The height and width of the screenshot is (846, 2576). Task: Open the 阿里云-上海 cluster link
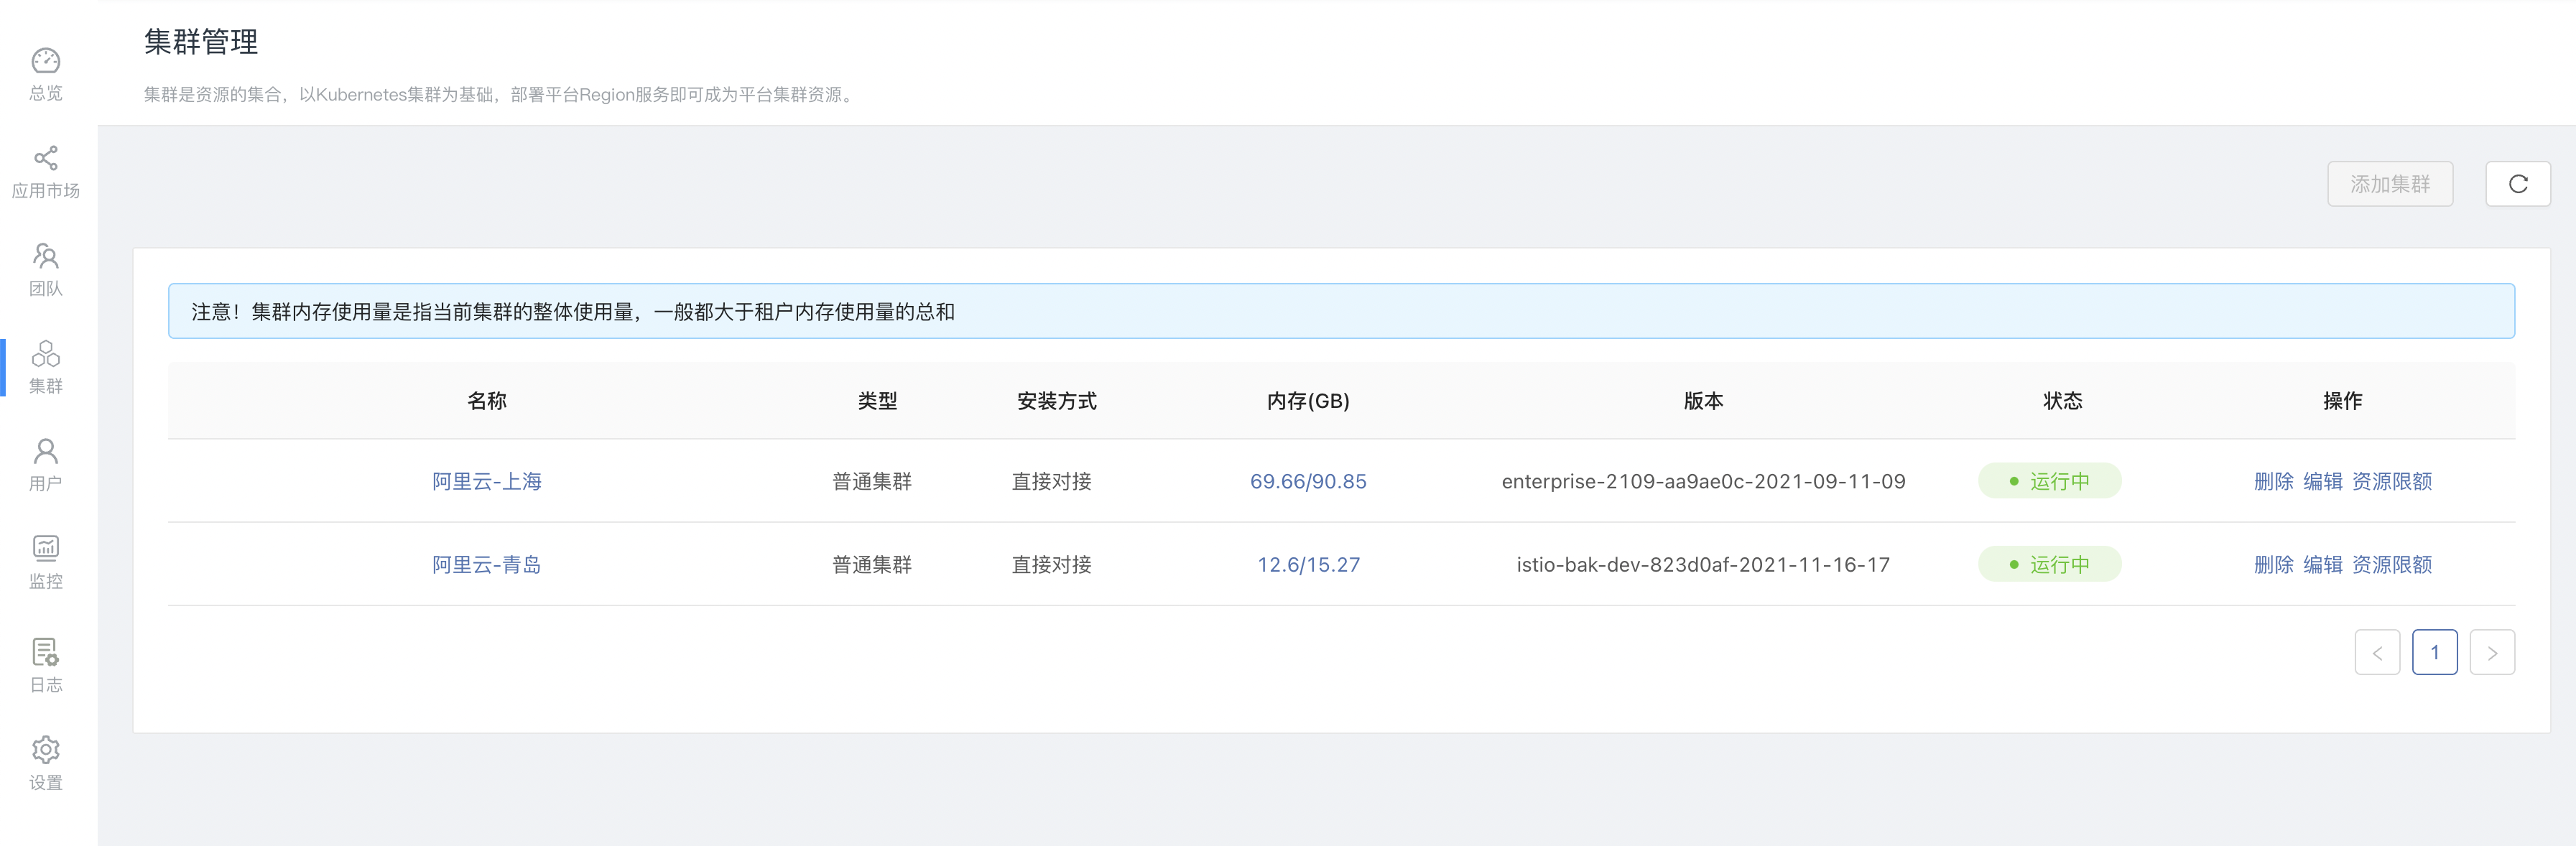(x=486, y=481)
